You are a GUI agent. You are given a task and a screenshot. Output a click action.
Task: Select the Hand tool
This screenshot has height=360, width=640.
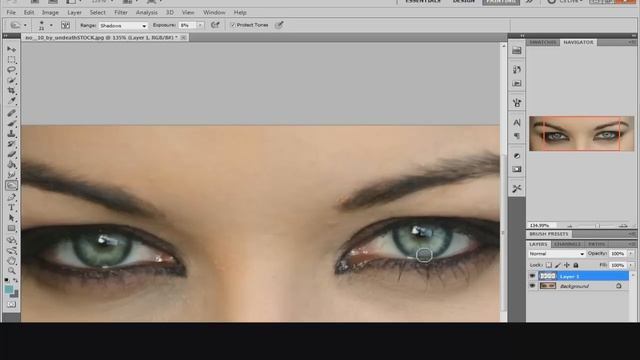pos(11,260)
